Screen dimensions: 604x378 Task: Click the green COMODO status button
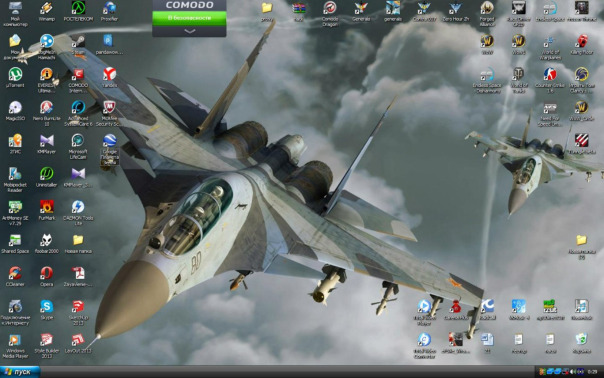pos(189,18)
